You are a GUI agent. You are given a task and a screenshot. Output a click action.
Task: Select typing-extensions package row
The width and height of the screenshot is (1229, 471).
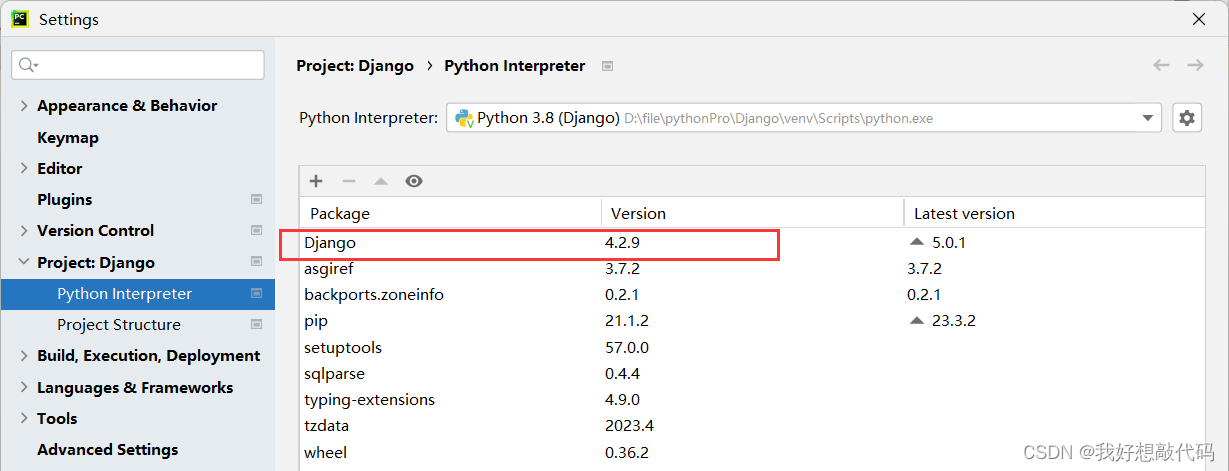click(x=752, y=400)
